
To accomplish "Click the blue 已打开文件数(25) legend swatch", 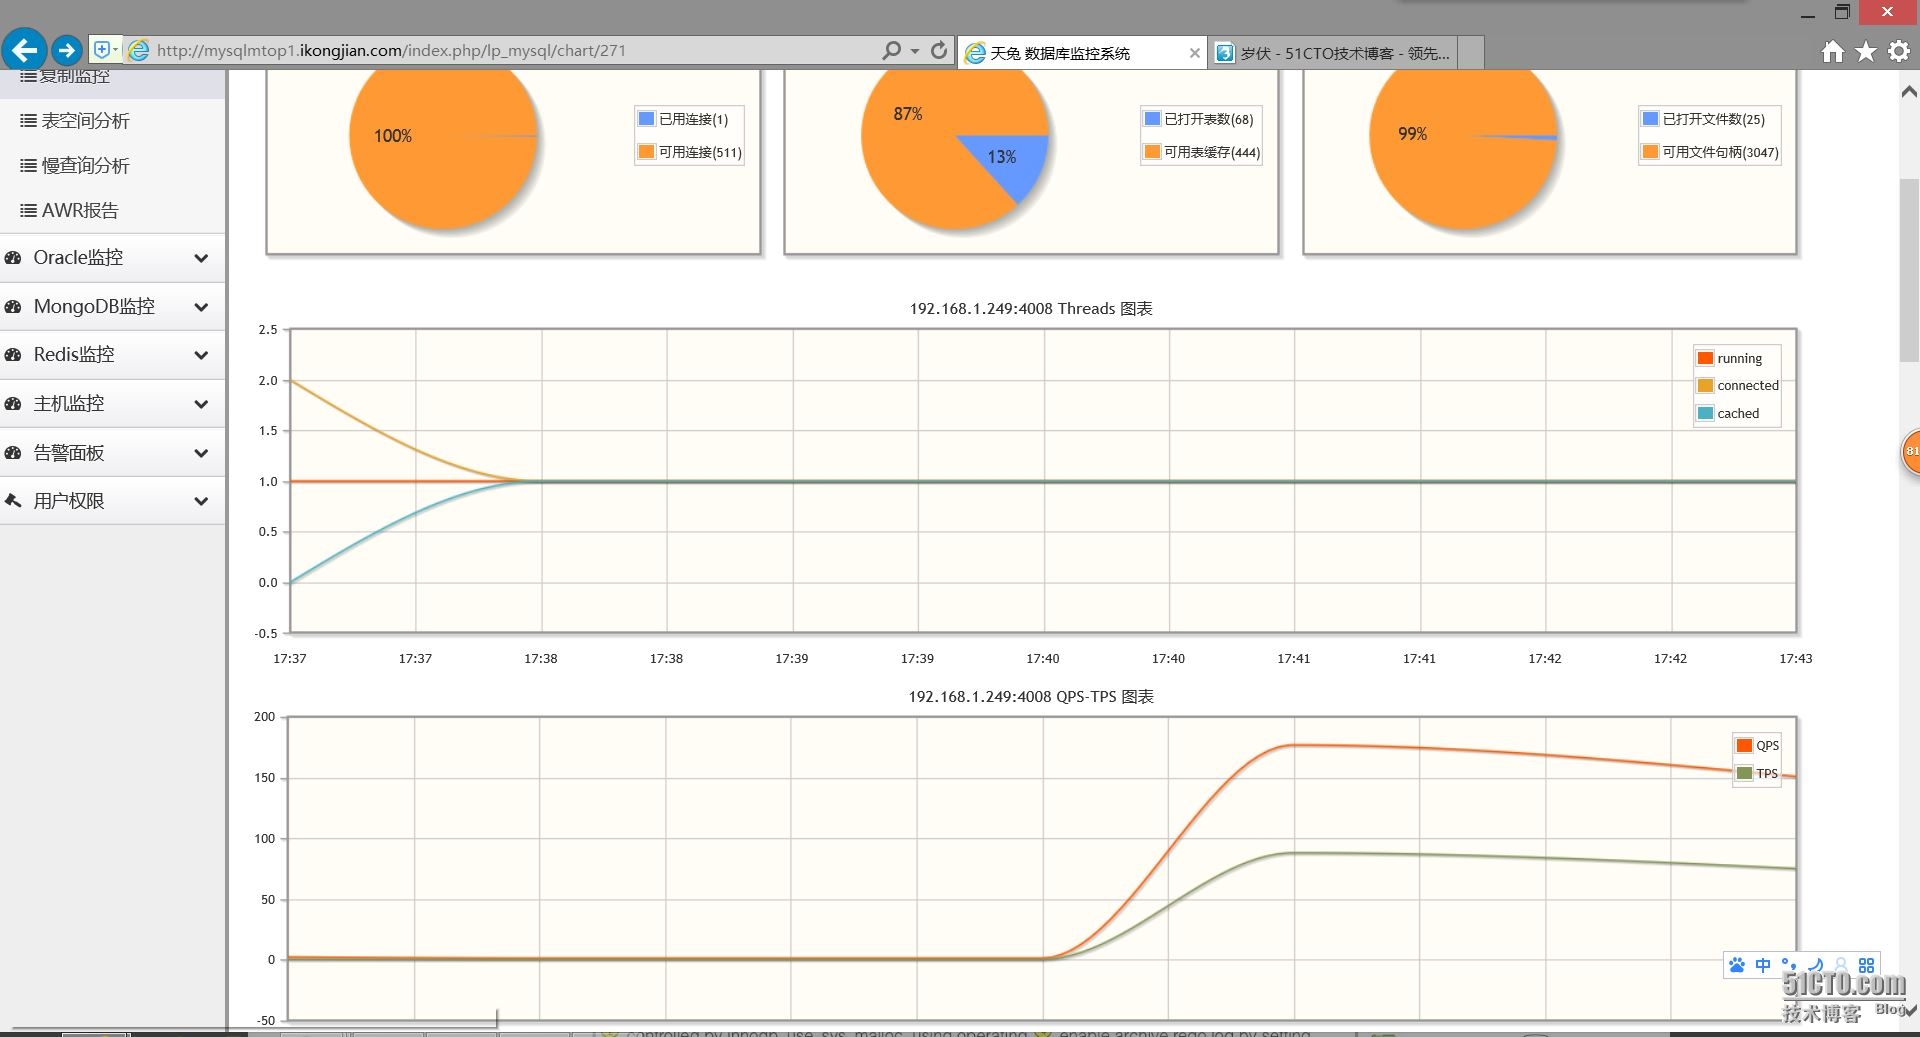I will 1650,119.
